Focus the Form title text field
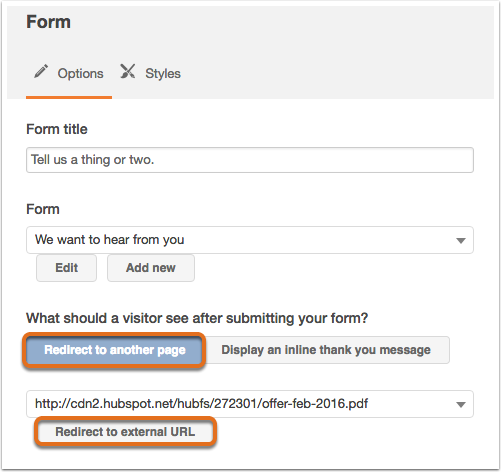501x472 pixels. tap(250, 160)
